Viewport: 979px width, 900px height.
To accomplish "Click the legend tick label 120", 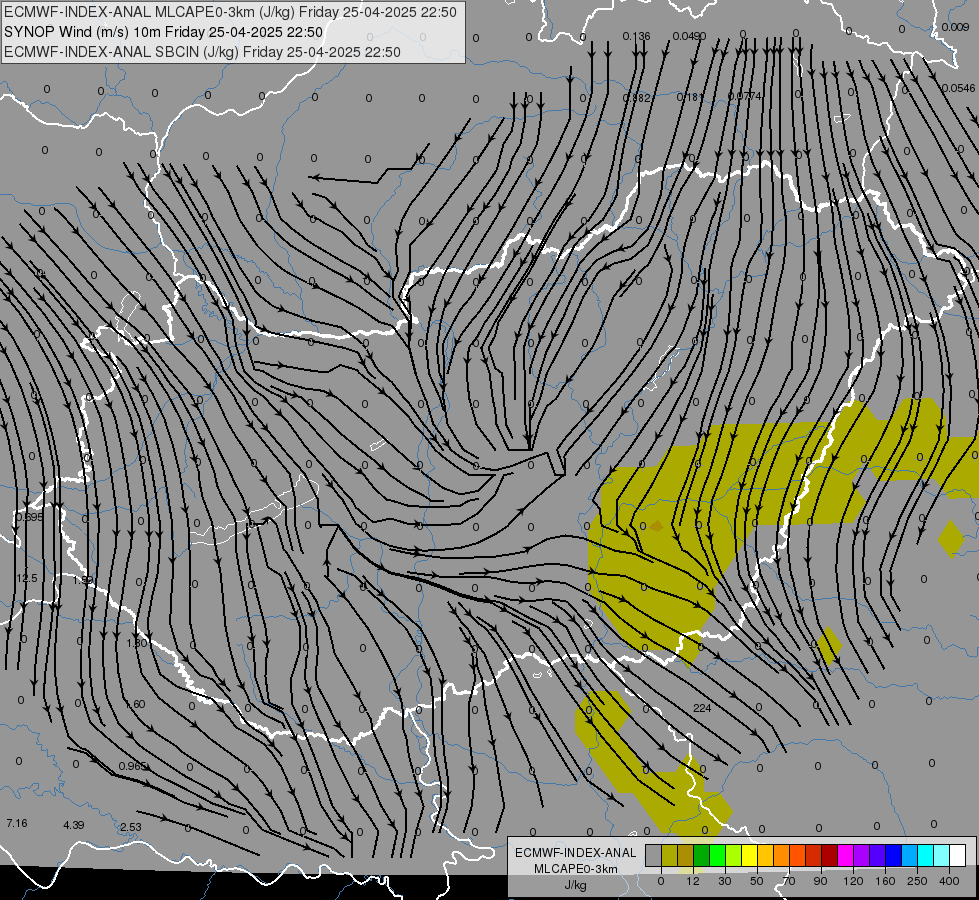I will point(853,881).
